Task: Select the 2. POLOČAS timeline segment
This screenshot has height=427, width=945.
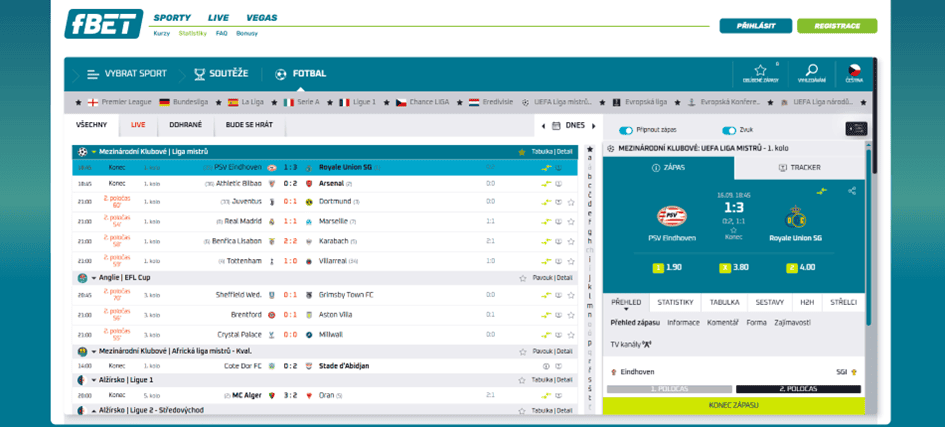Action: (x=798, y=389)
